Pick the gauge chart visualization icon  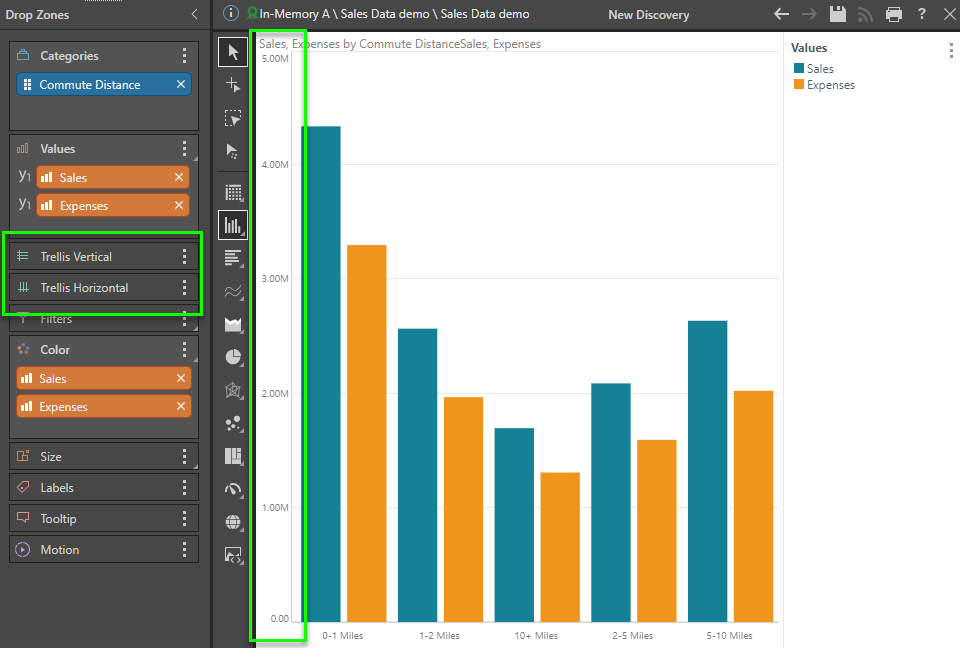(x=233, y=489)
